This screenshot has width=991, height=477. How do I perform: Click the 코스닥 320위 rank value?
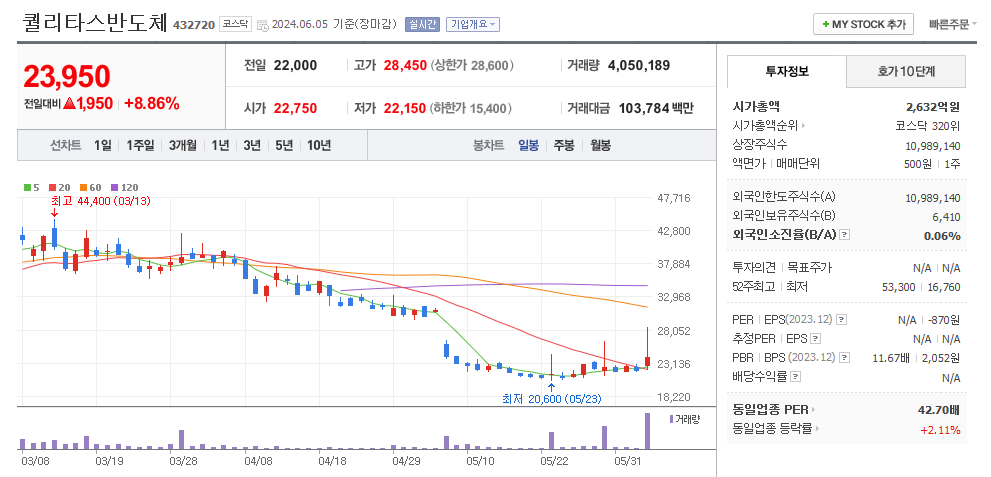(x=928, y=126)
